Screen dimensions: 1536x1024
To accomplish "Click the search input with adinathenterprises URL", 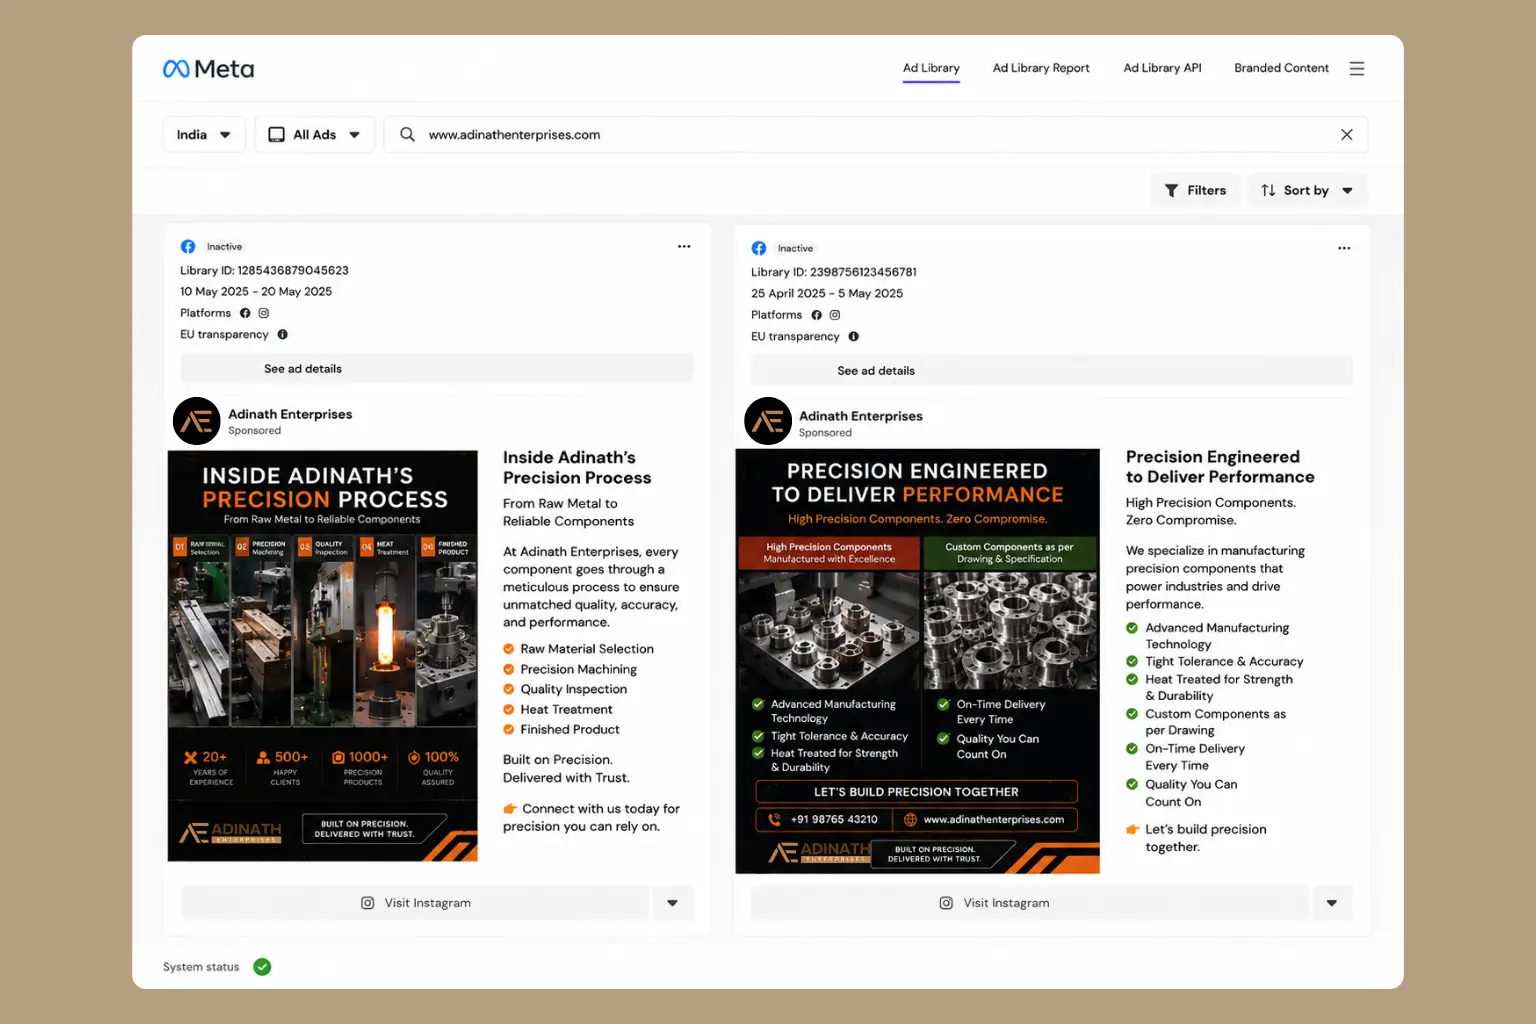I will (875, 134).
